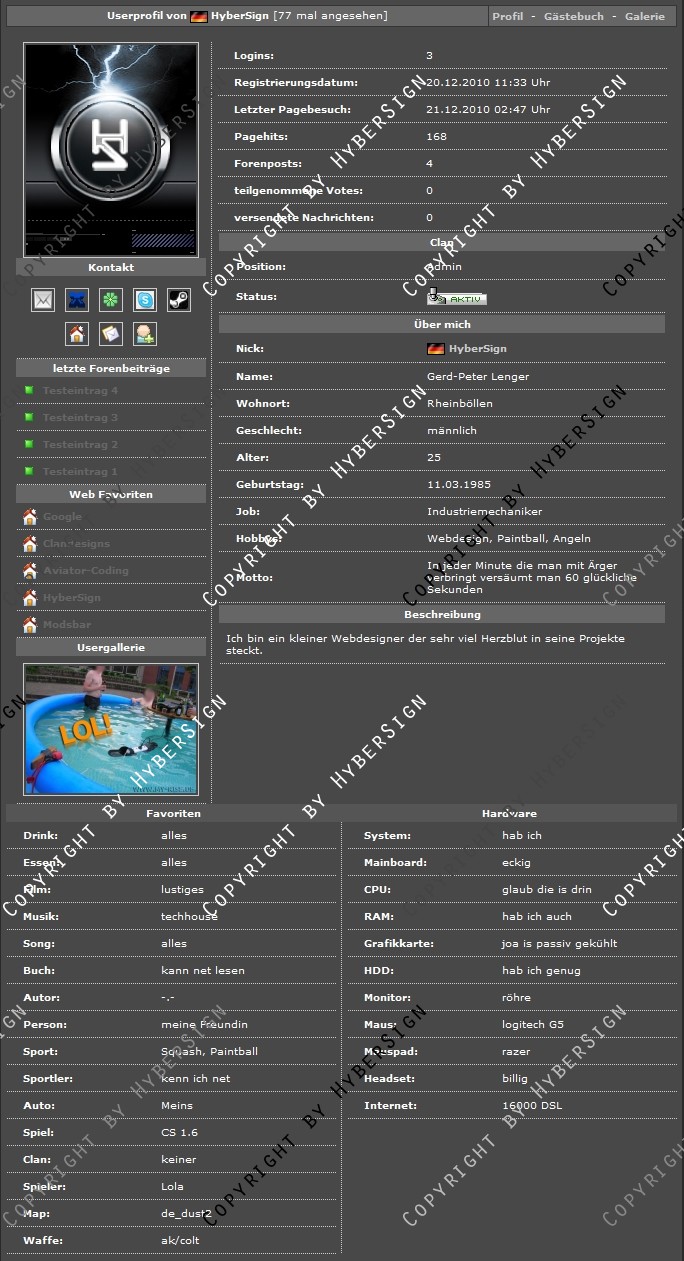684x1261 pixels.
Task: Open forum post Testeintrag 1
Action: click(x=80, y=472)
